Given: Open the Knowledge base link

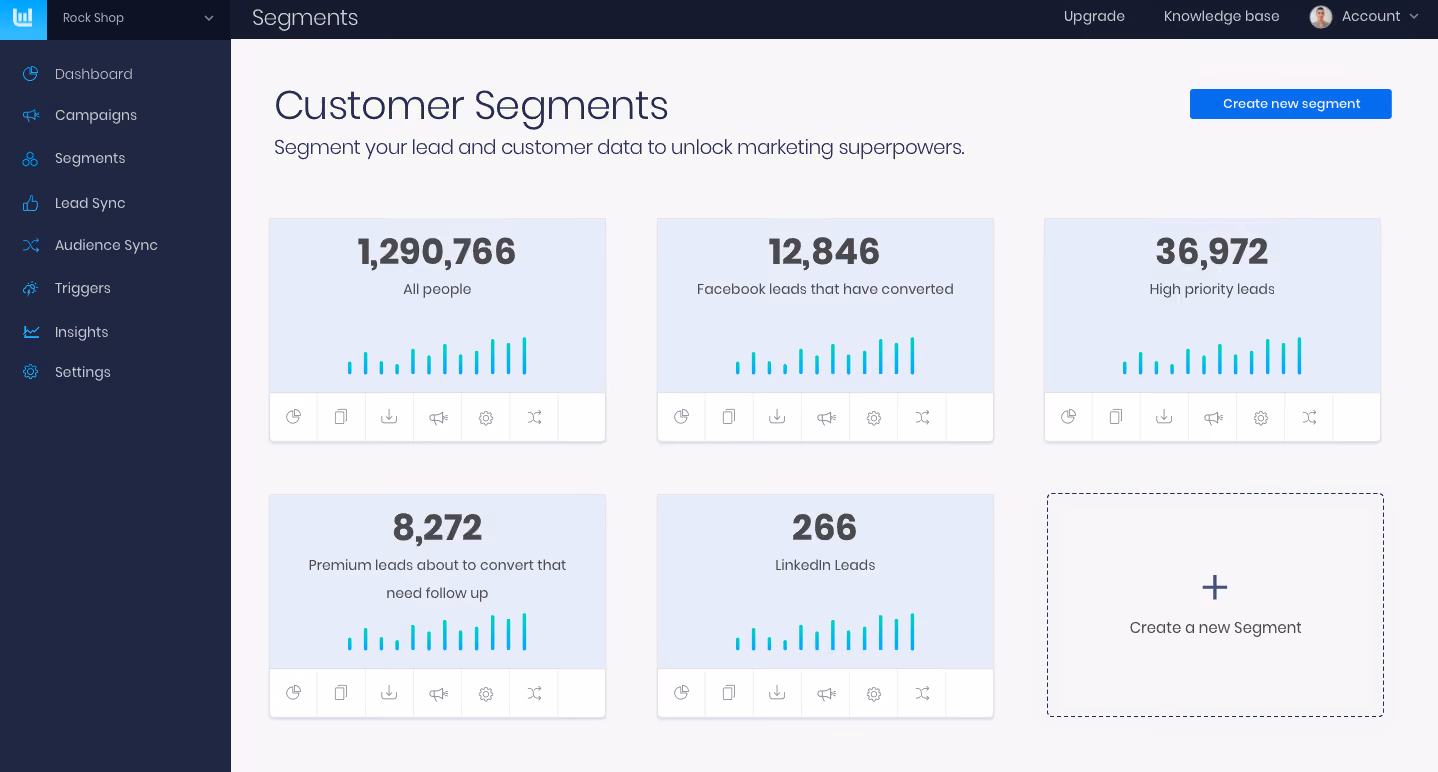Looking at the screenshot, I should (1221, 16).
